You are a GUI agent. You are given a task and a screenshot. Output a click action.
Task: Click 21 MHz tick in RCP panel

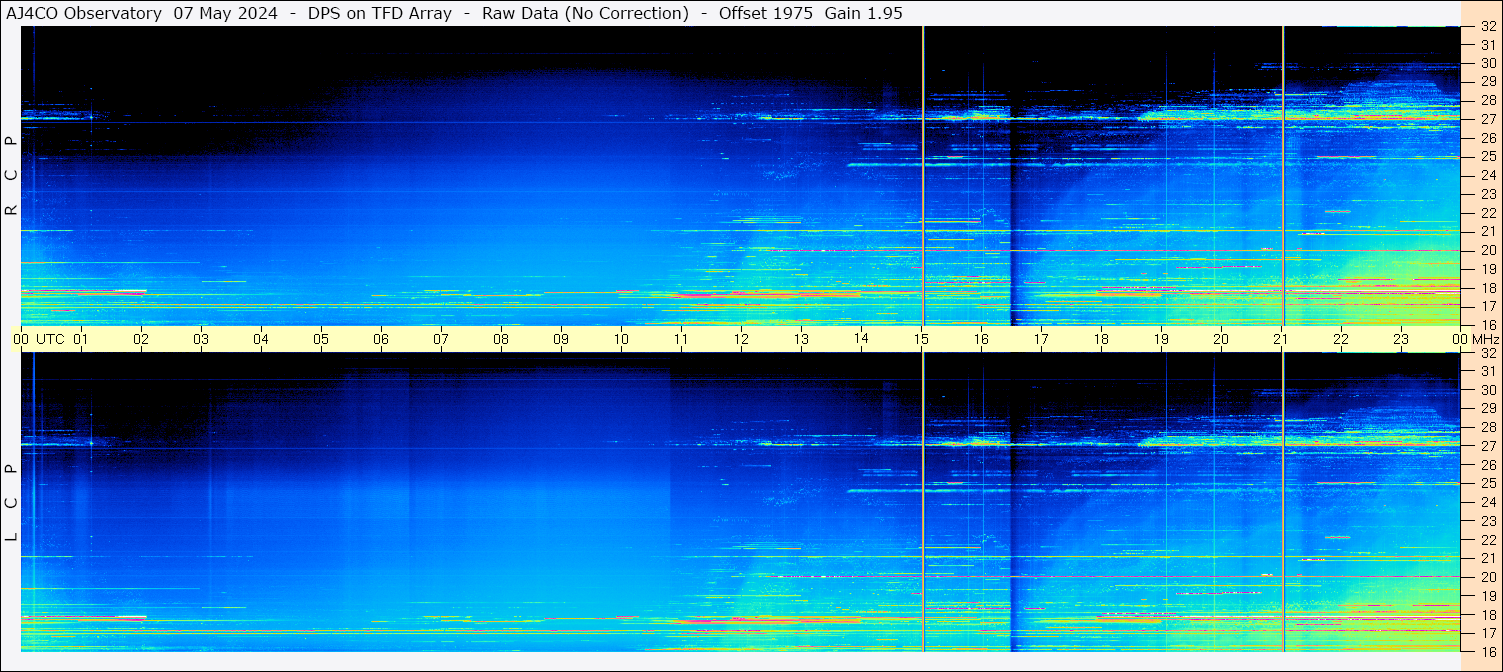point(1488,231)
